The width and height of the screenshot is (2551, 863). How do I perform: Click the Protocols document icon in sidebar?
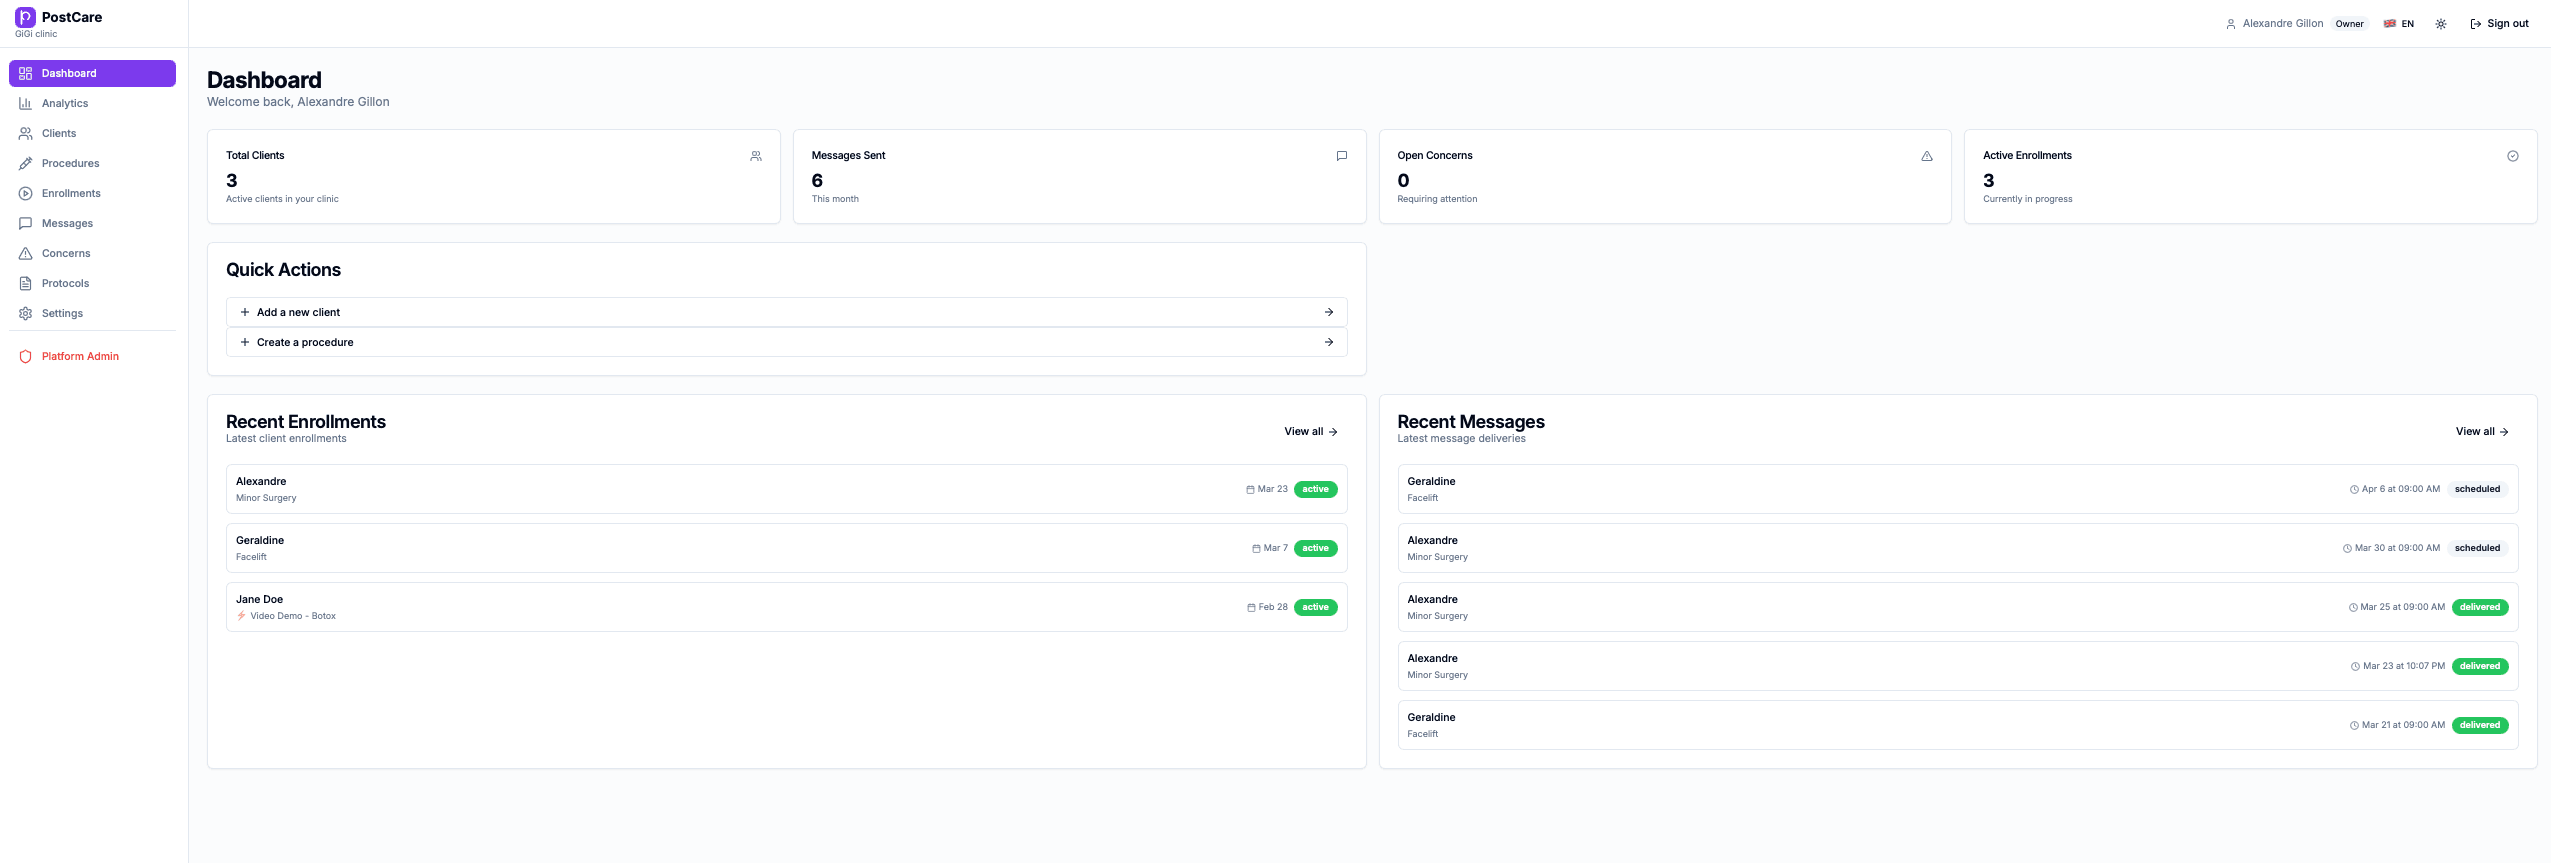tap(26, 283)
